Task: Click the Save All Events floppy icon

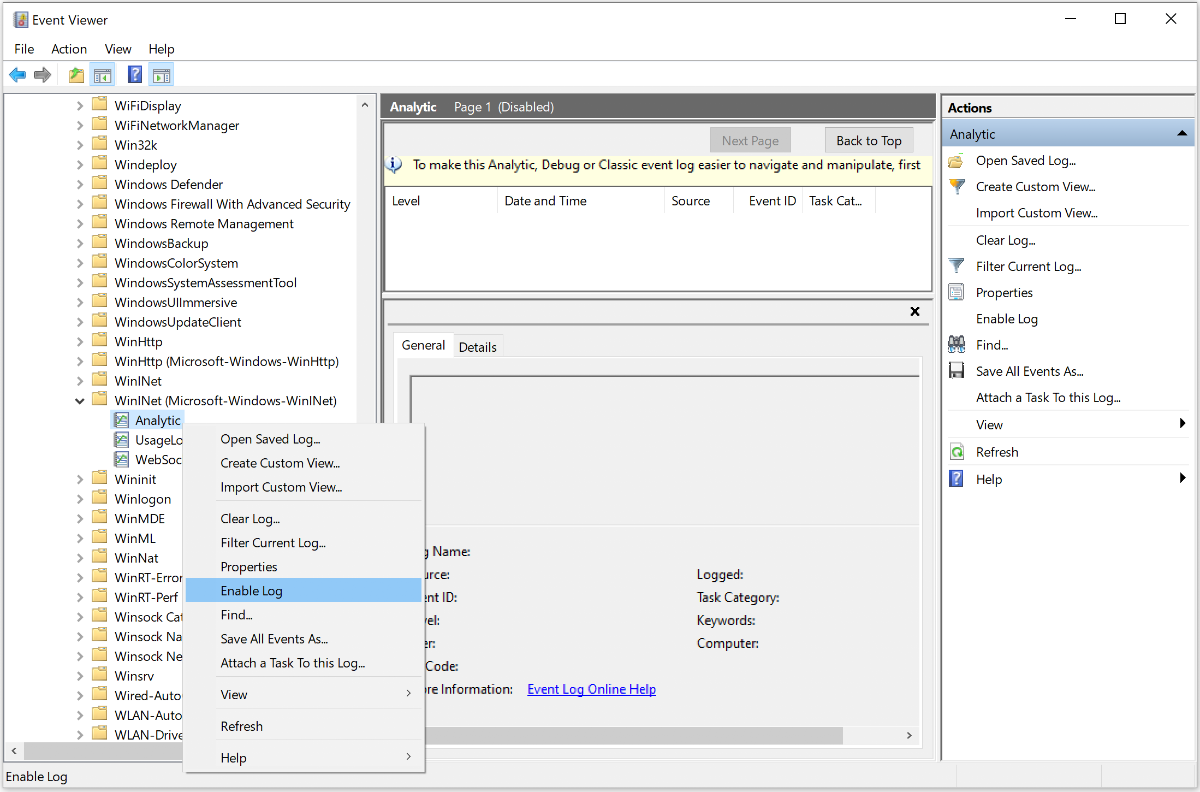Action: [x=957, y=371]
